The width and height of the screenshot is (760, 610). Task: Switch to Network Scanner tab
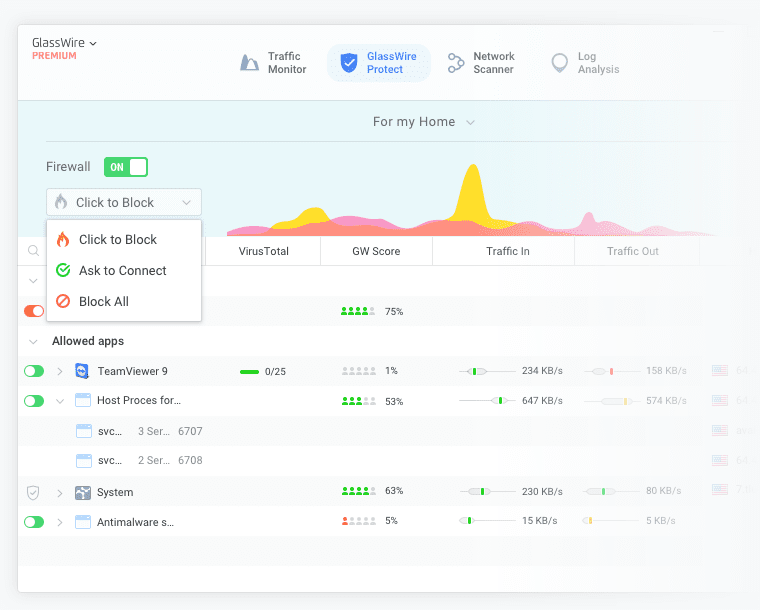[x=481, y=63]
